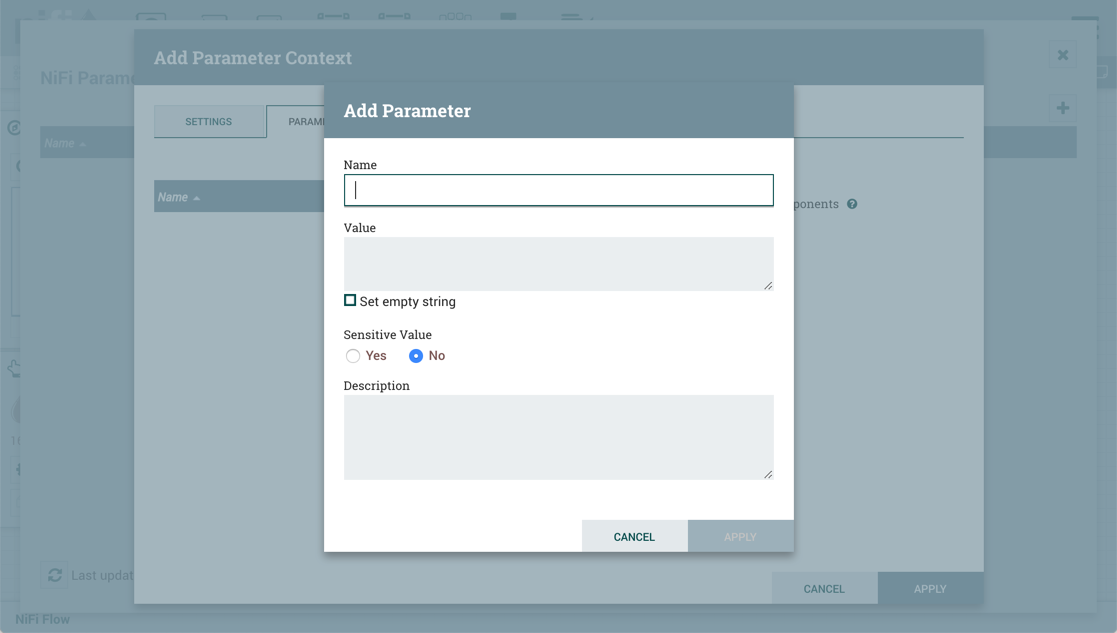Viewport: 1117px width, 633px height.
Task: Click the help icon beside referencing components
Action: point(852,204)
